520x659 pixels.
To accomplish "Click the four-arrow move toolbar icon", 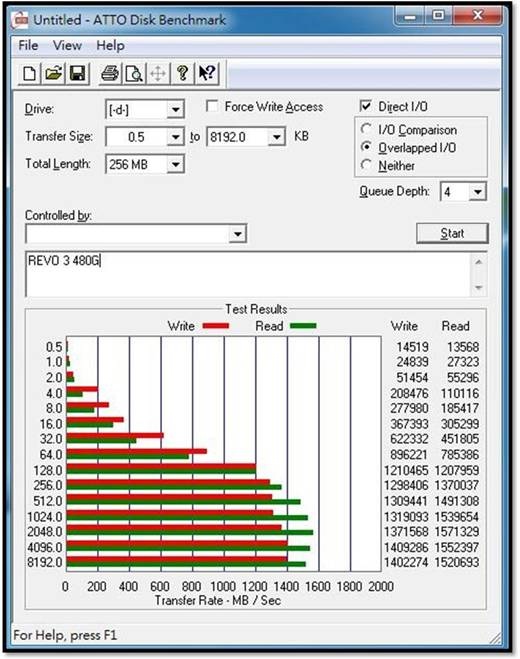I will click(x=158, y=74).
